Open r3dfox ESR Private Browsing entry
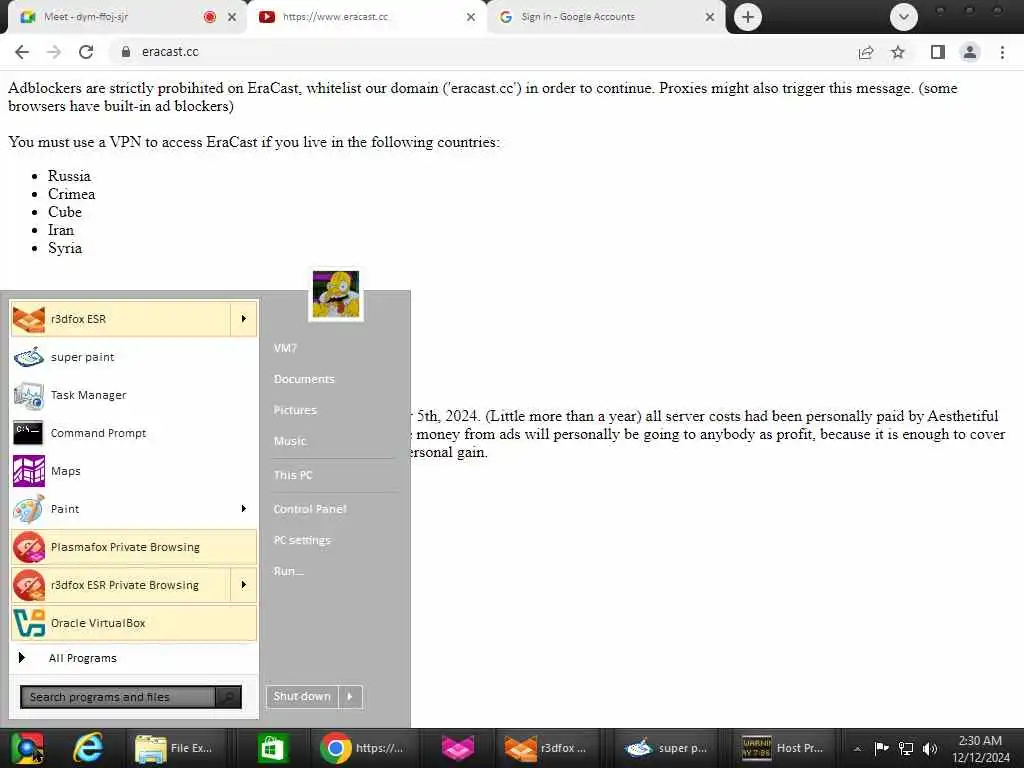The width and height of the screenshot is (1024, 768). click(x=121, y=585)
